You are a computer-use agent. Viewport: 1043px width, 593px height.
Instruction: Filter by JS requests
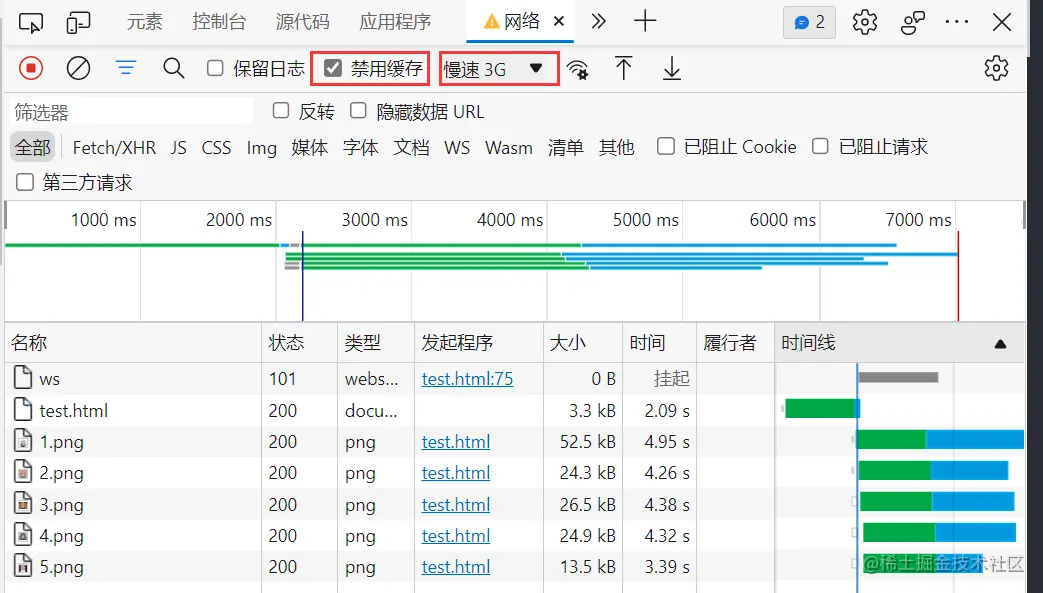(178, 148)
